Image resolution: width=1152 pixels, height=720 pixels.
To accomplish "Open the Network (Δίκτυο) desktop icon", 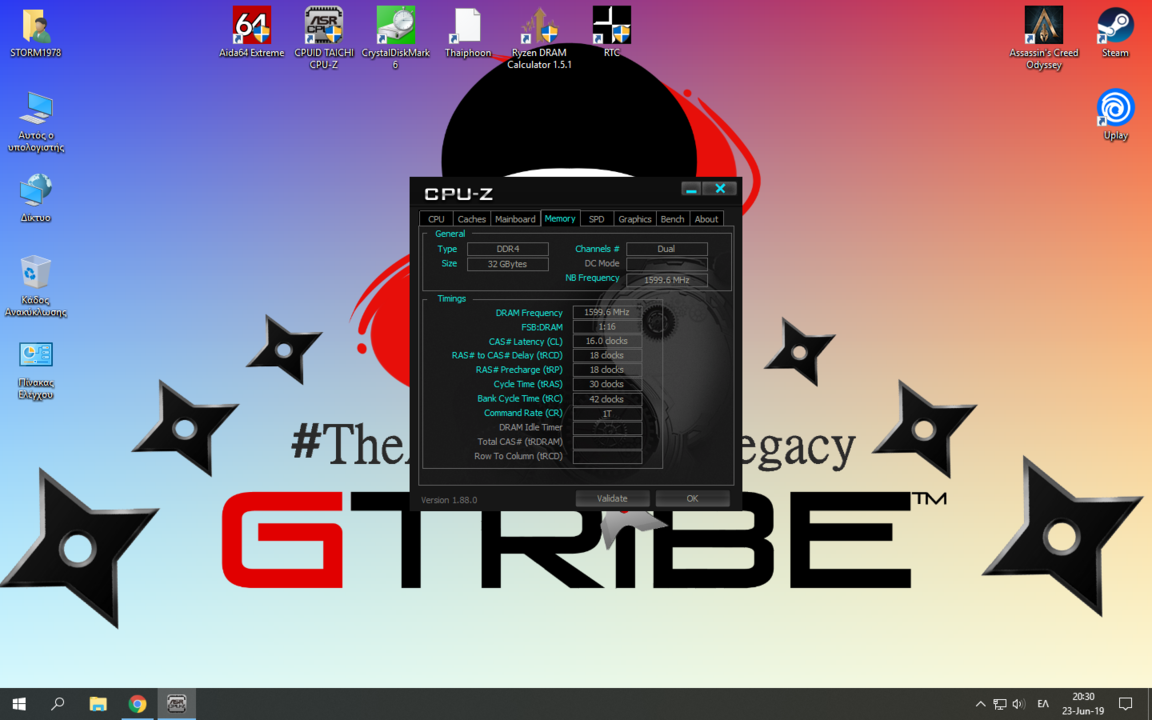I will coord(35,198).
